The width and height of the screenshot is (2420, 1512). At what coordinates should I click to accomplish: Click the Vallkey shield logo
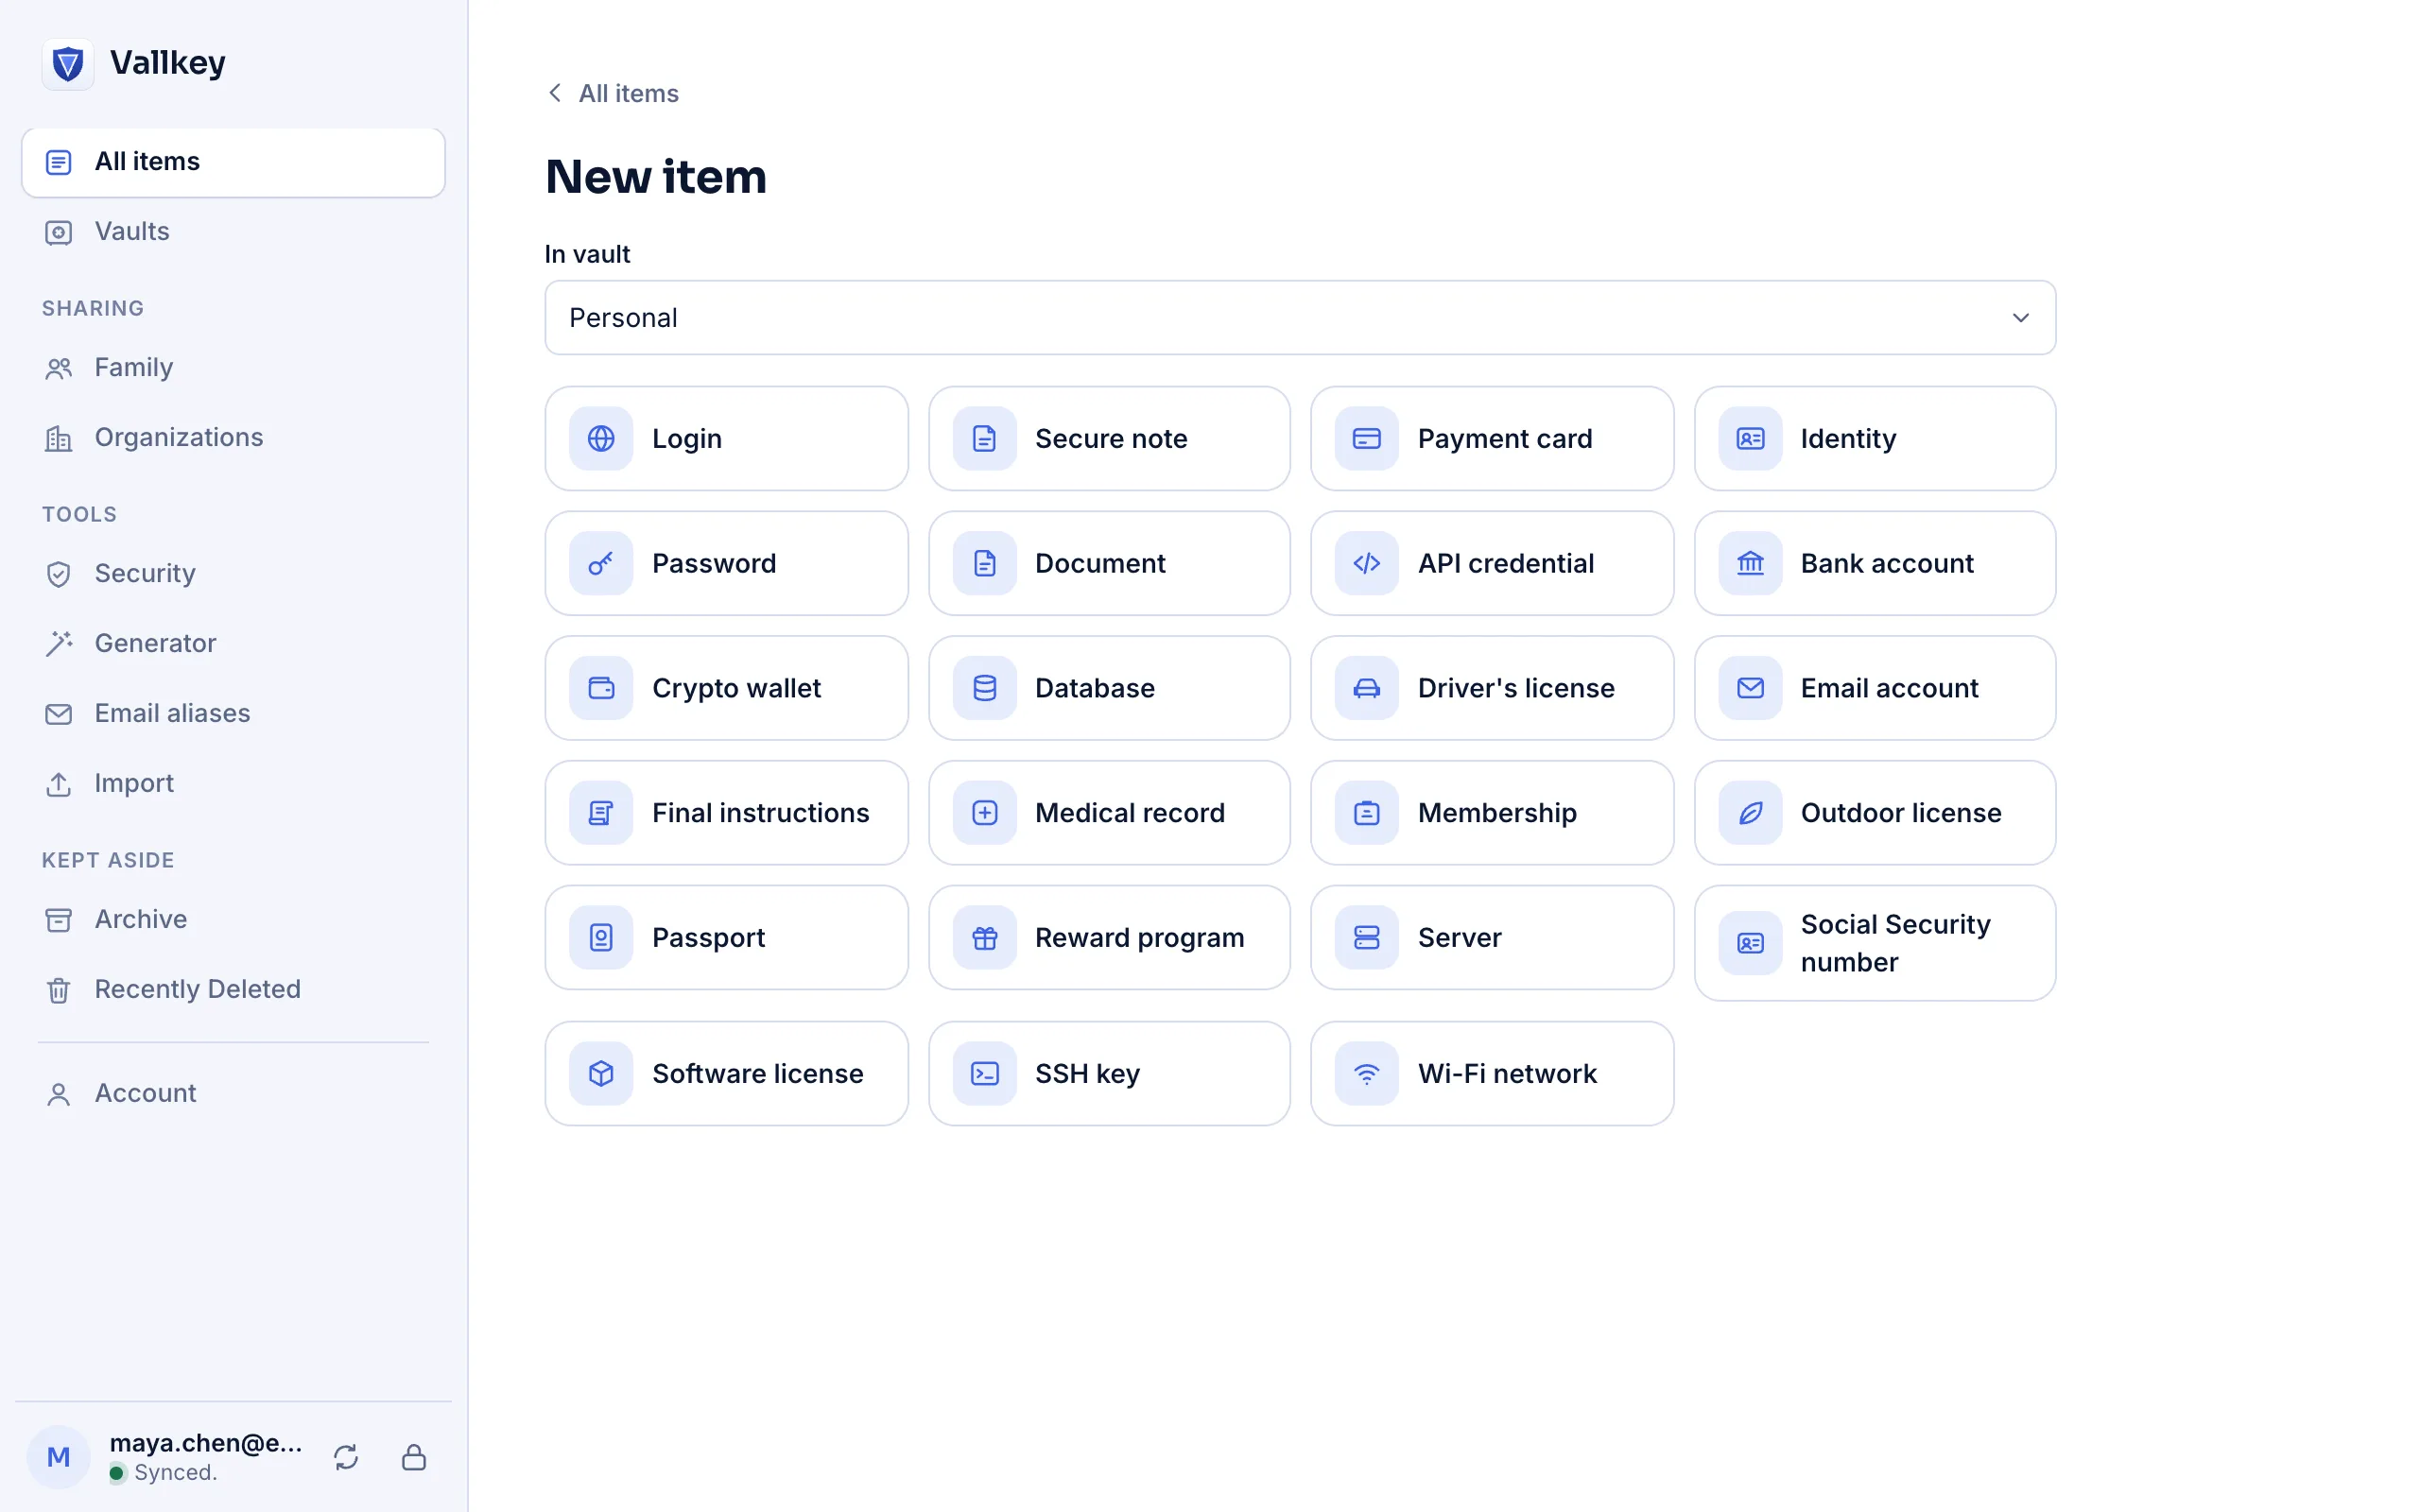coord(68,64)
